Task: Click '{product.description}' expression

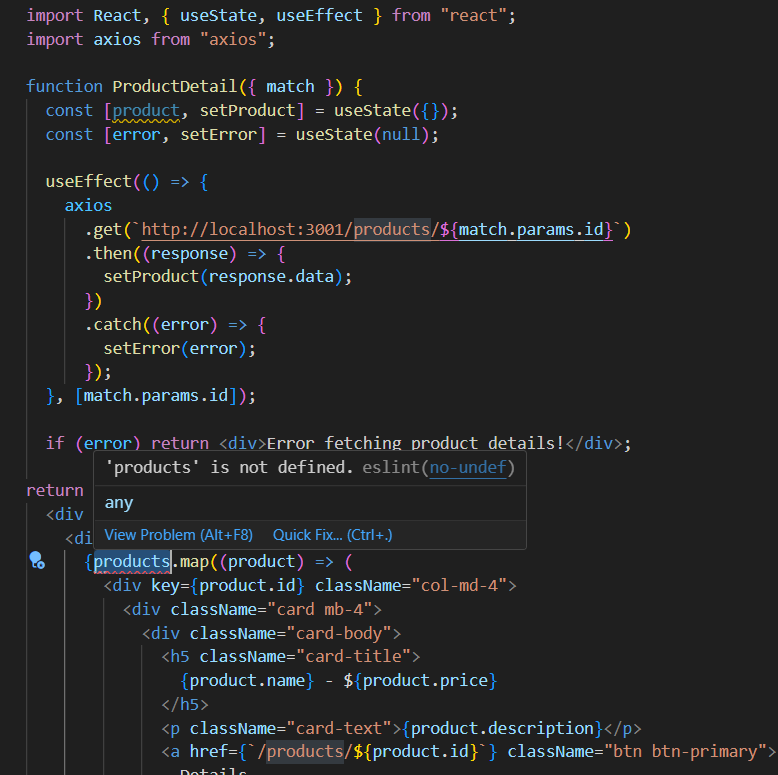Action: pyautogui.click(x=502, y=728)
